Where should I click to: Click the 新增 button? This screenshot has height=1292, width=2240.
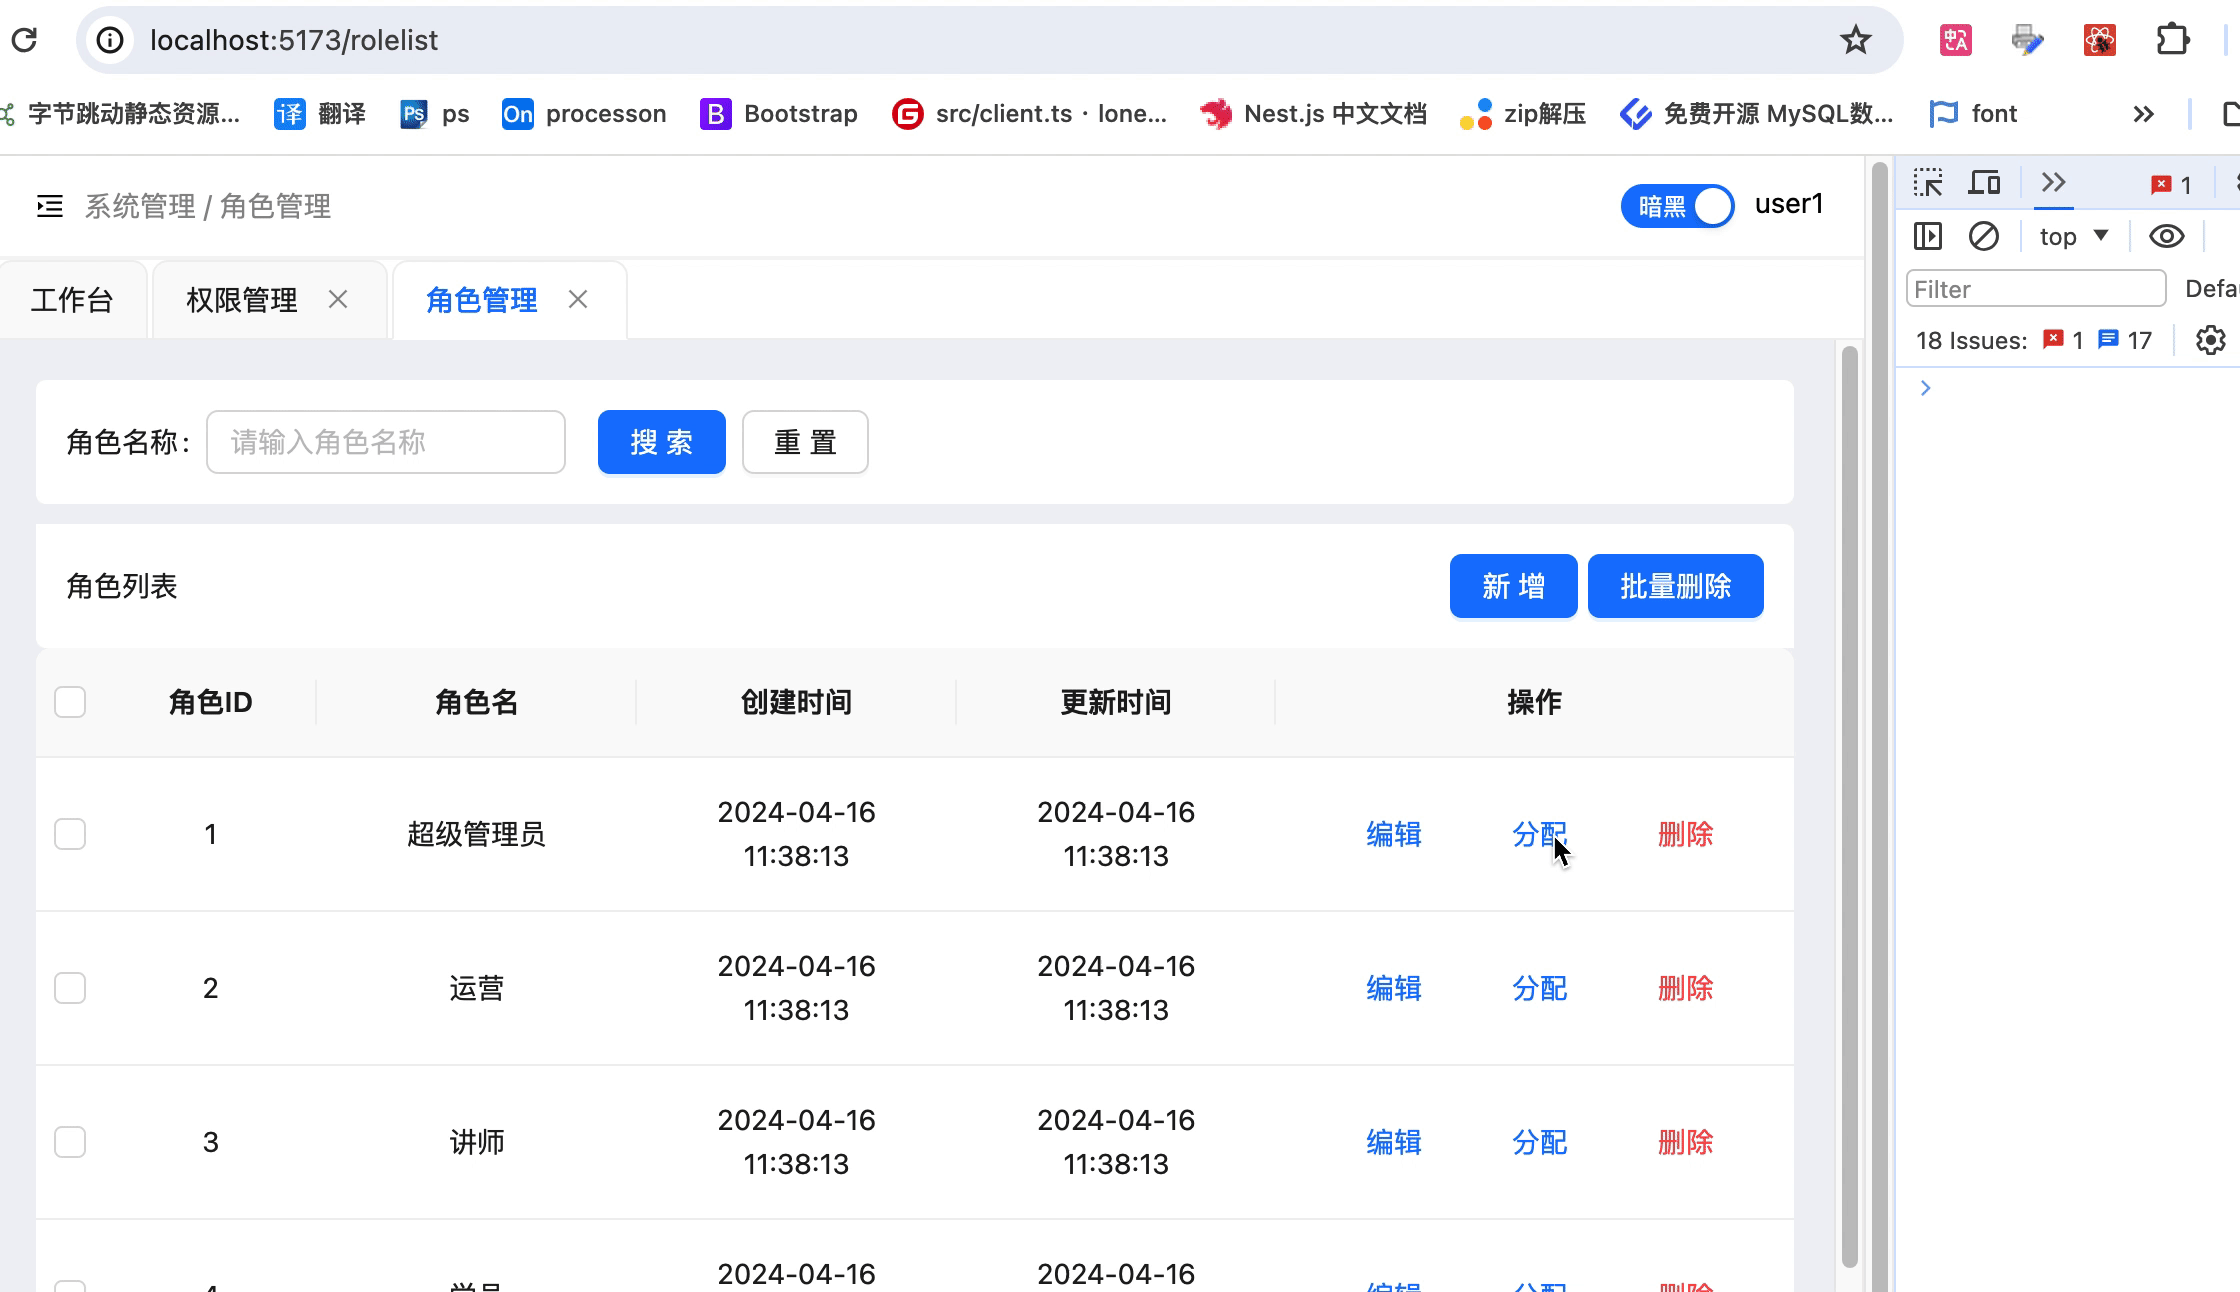coord(1513,586)
